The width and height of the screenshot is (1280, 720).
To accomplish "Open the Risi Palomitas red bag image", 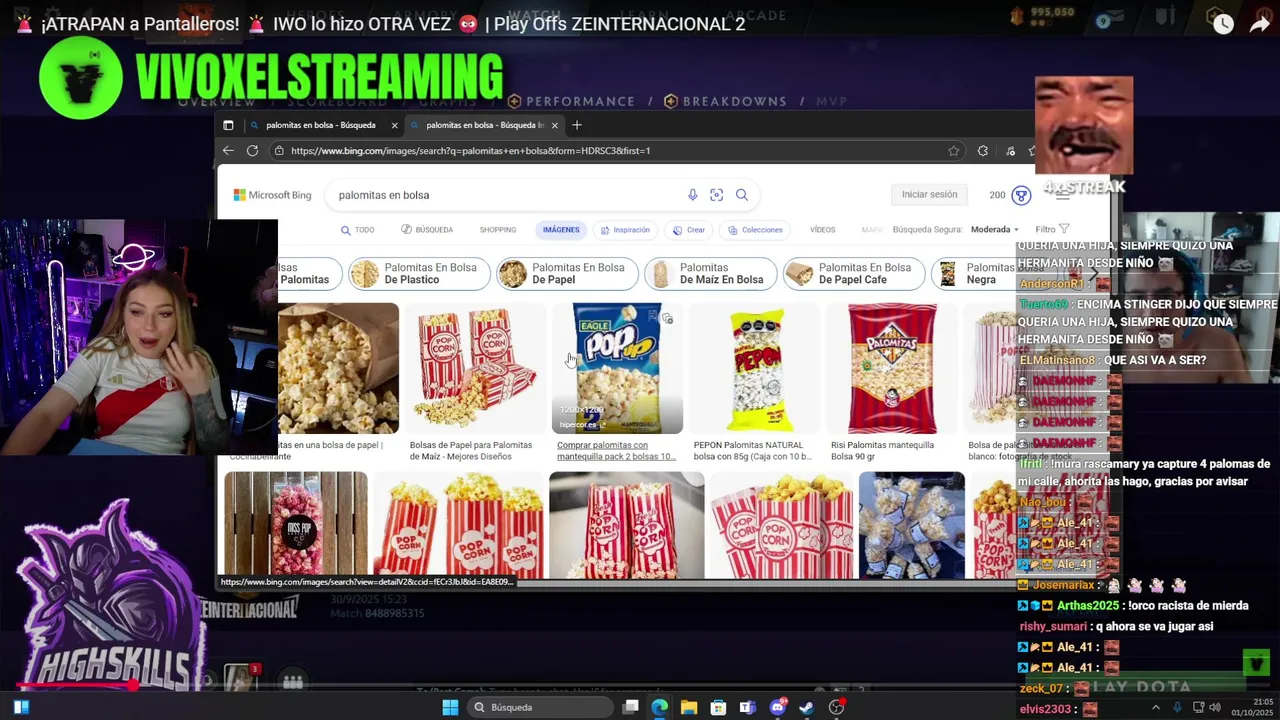I will (892, 368).
